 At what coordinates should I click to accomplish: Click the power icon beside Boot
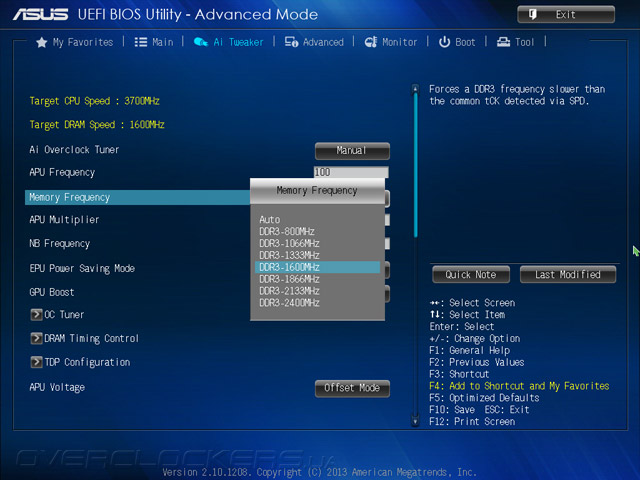pos(444,42)
